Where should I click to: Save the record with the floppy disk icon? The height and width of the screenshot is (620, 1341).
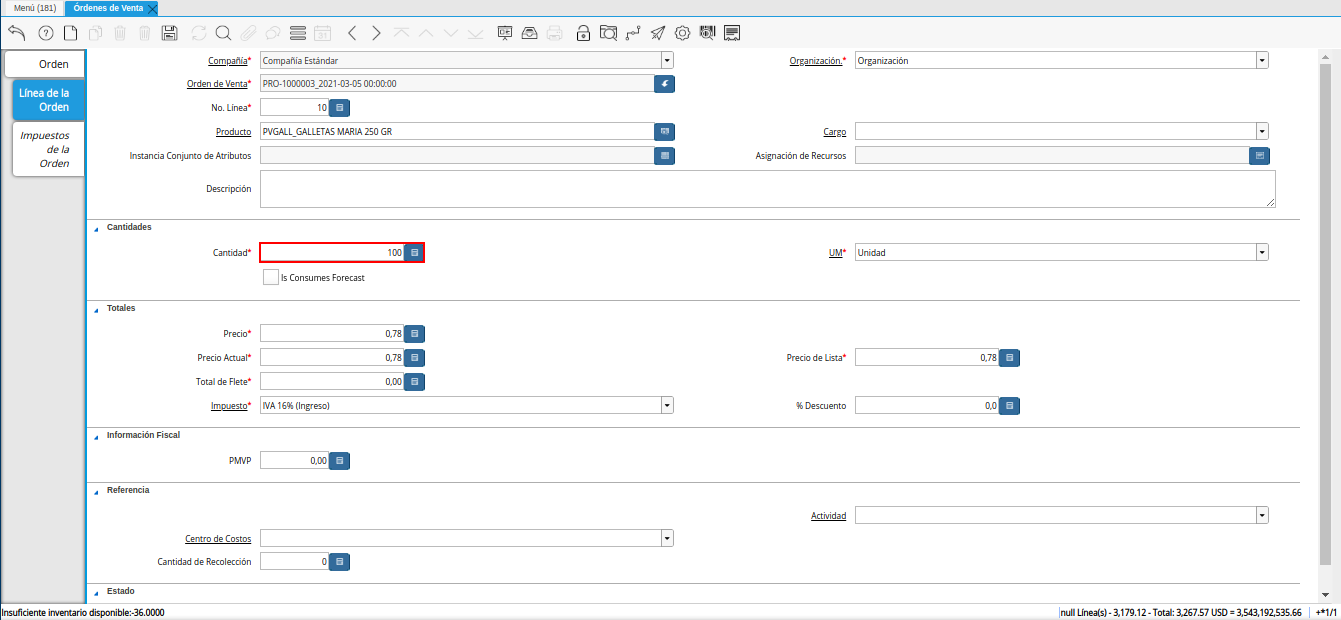169,33
